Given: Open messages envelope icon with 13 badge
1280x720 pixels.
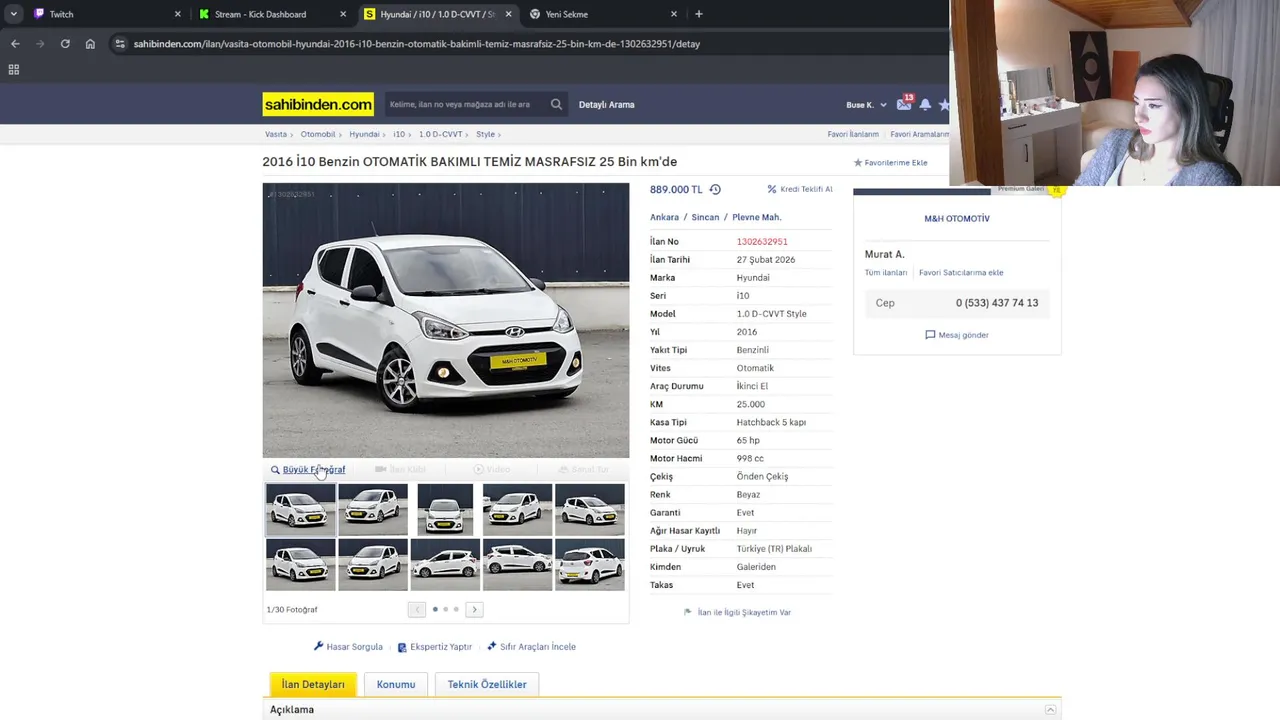Looking at the screenshot, I should tap(904, 104).
